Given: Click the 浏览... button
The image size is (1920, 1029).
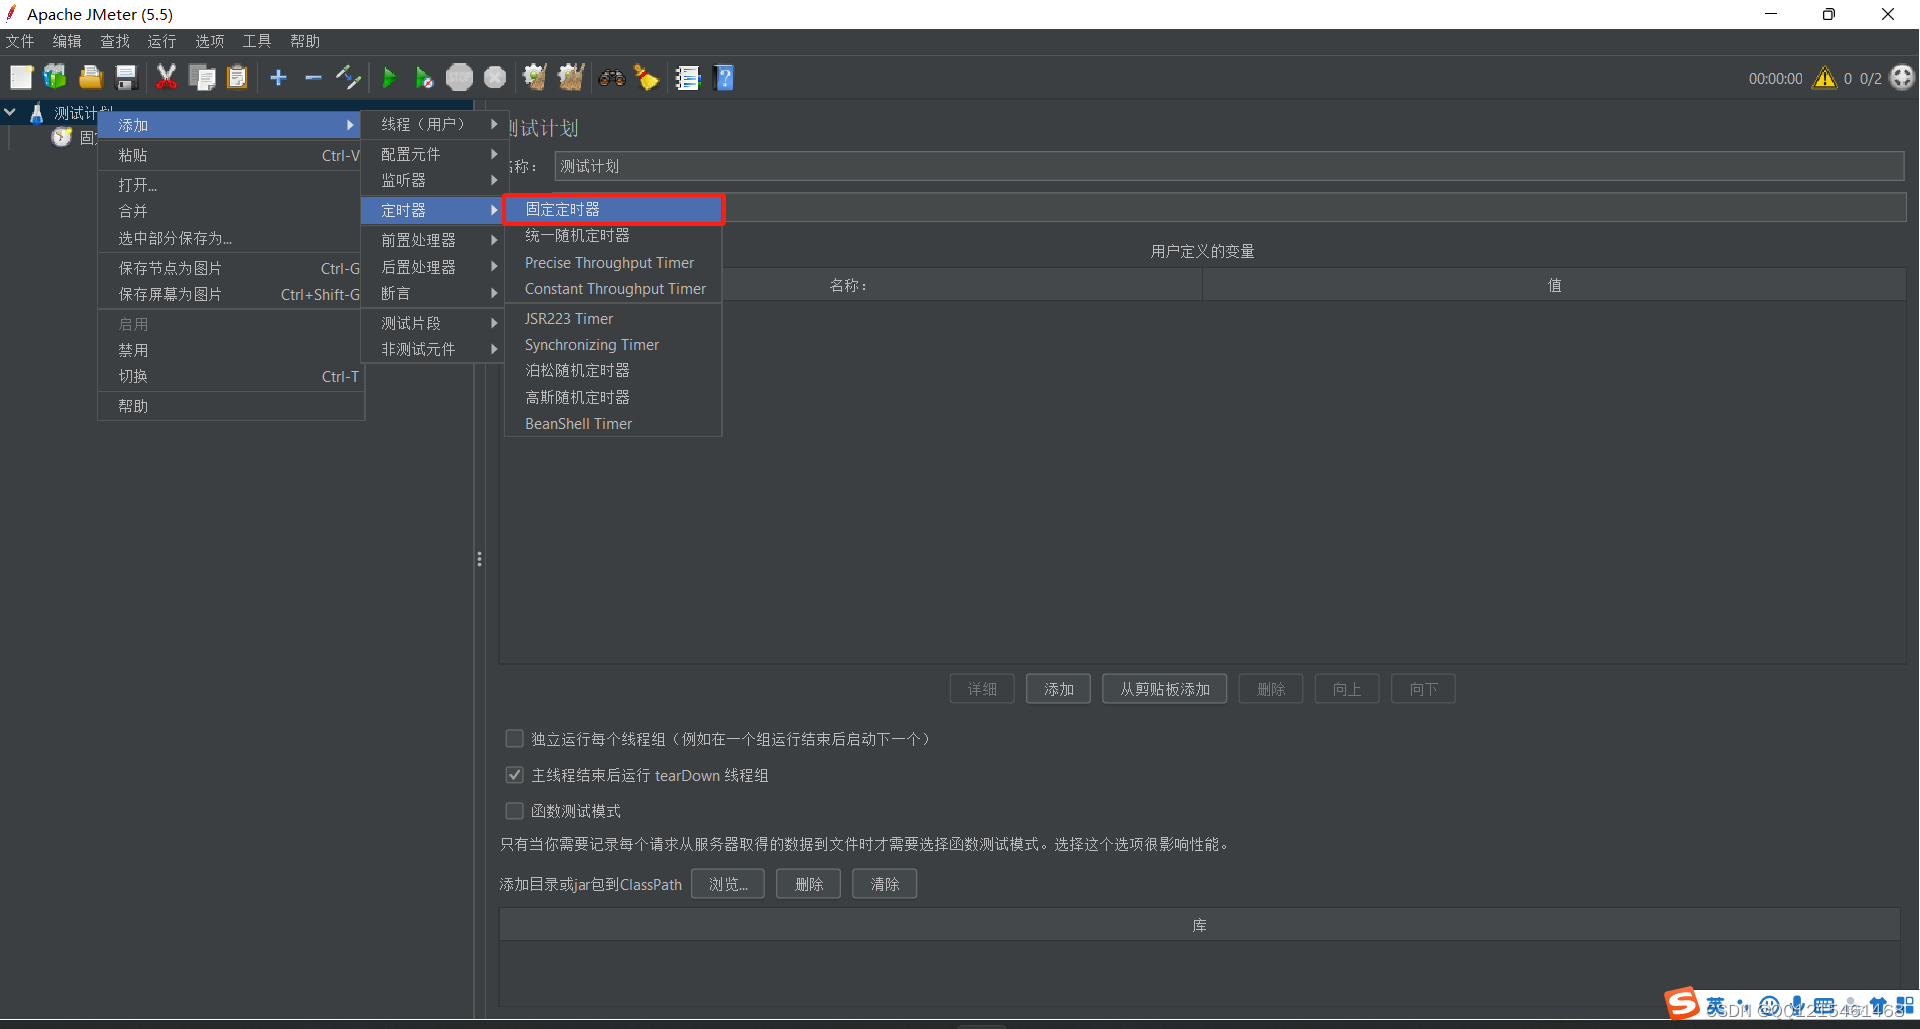Looking at the screenshot, I should click(x=728, y=884).
